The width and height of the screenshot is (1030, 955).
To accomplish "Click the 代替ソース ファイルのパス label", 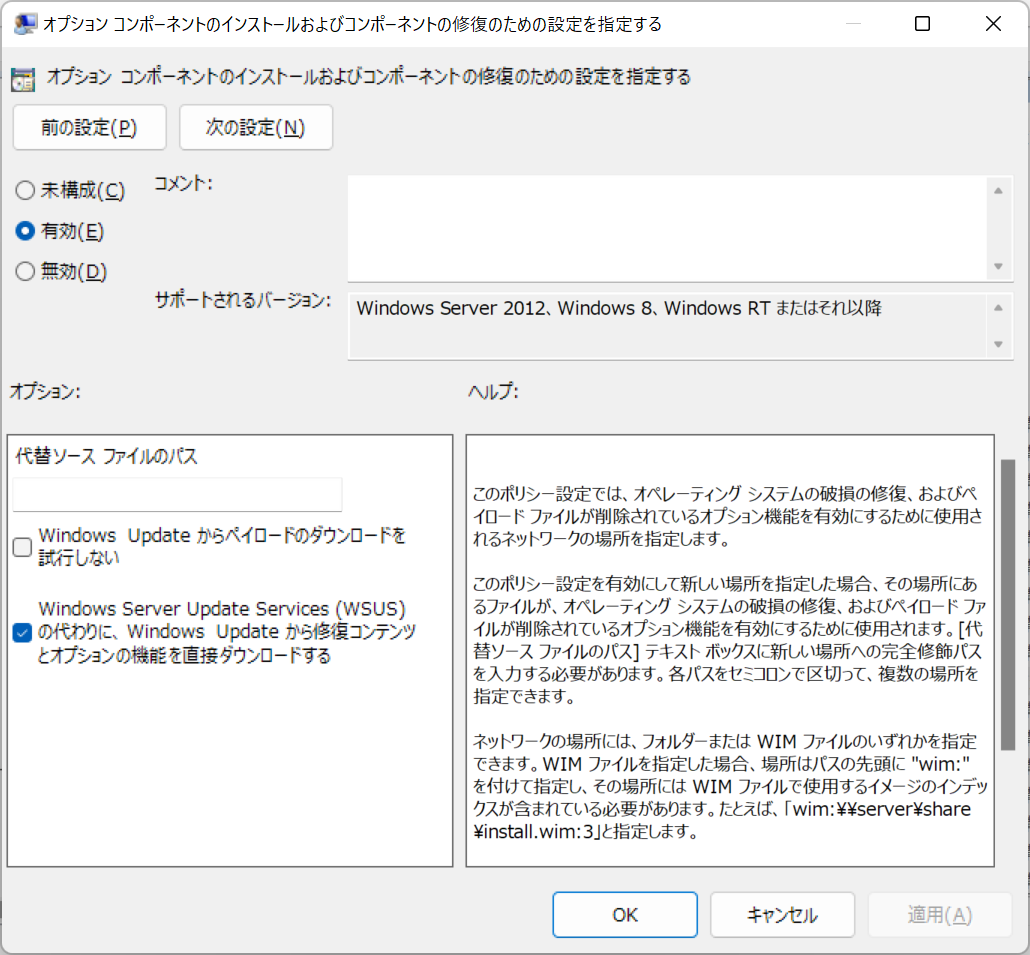I will [x=106, y=456].
